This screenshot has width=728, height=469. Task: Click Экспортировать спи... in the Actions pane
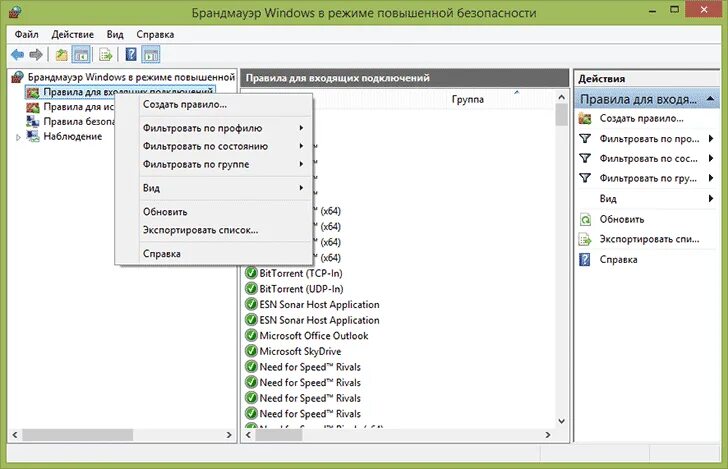(649, 239)
